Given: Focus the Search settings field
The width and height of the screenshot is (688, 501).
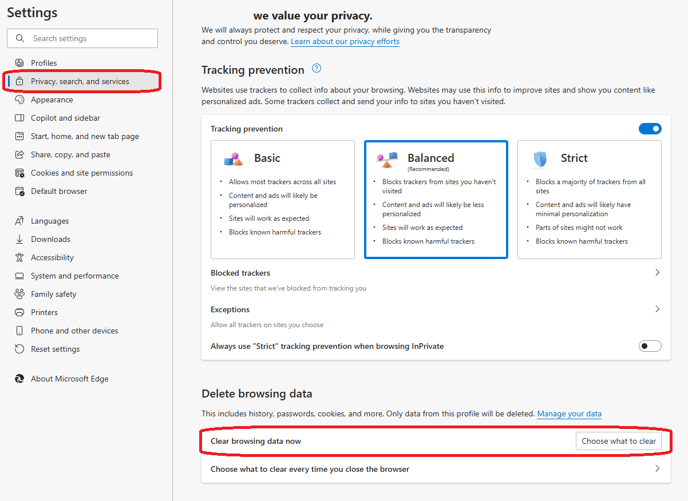Looking at the screenshot, I should (x=82, y=38).
